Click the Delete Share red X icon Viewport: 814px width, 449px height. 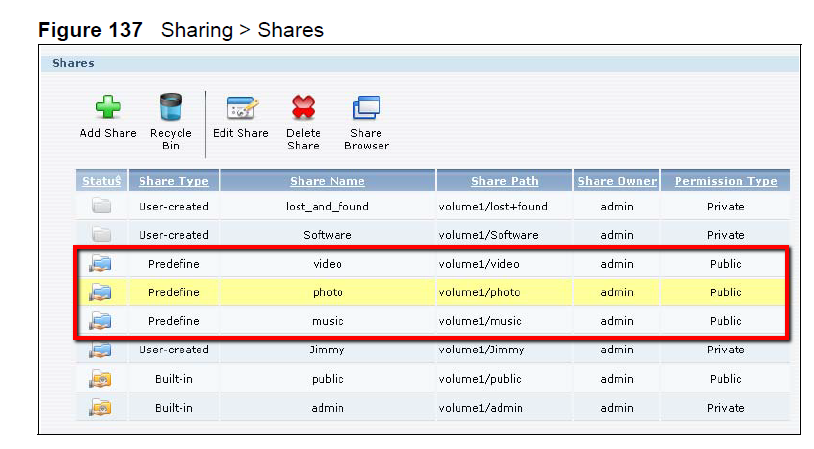(x=303, y=108)
